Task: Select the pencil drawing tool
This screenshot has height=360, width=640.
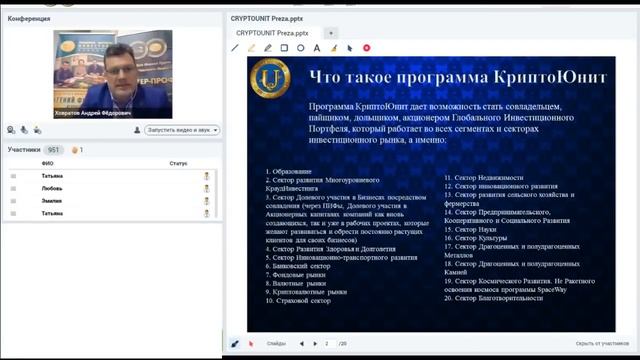Action: pos(268,48)
